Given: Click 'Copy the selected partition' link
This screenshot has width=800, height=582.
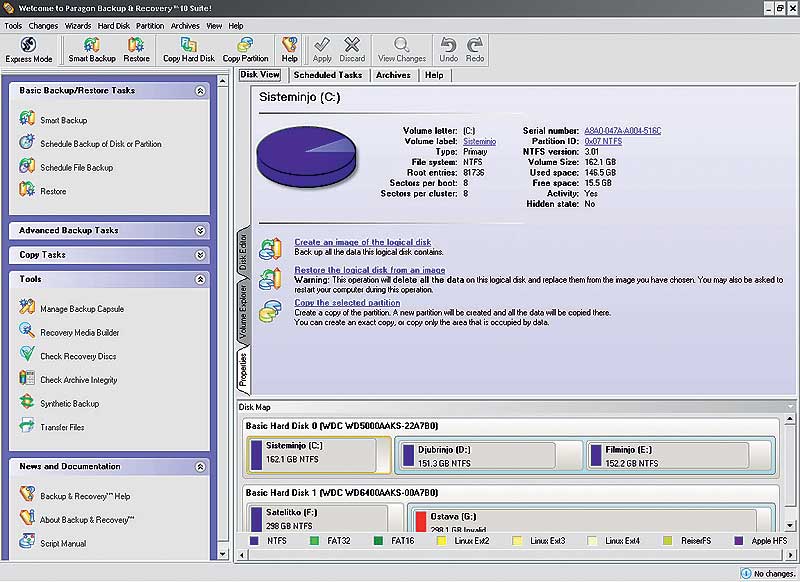Looking at the screenshot, I should click(x=347, y=302).
